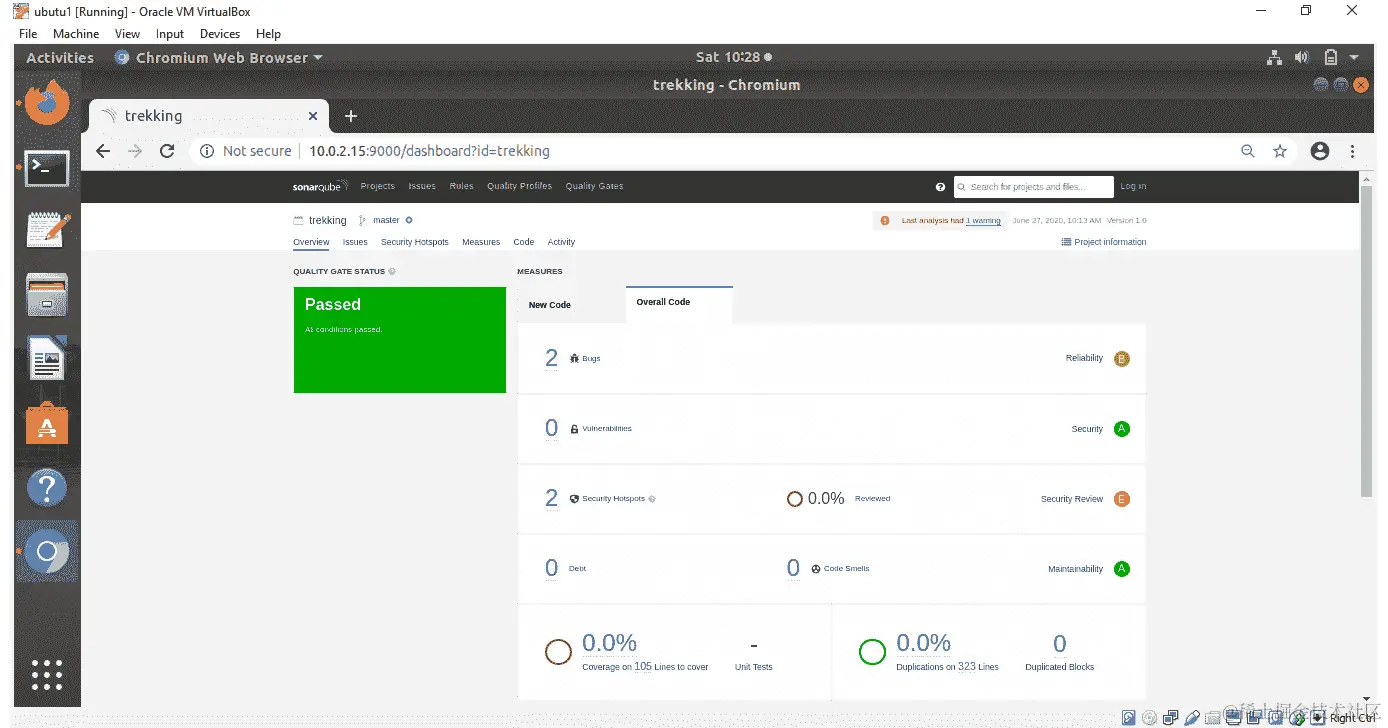Expand the system status menu chevron top-right
Viewport: 1388px width, 728px height.
[x=1354, y=57]
